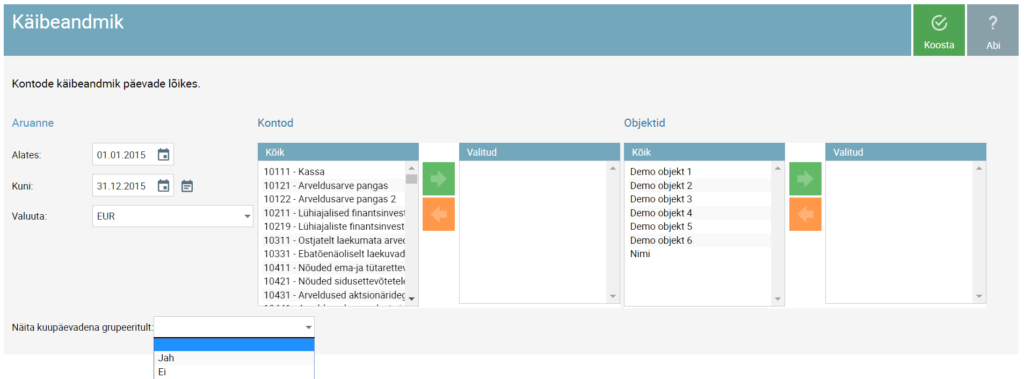Click the Kontod list scrollbar thumb
The image size is (1024, 379).
pos(411,178)
